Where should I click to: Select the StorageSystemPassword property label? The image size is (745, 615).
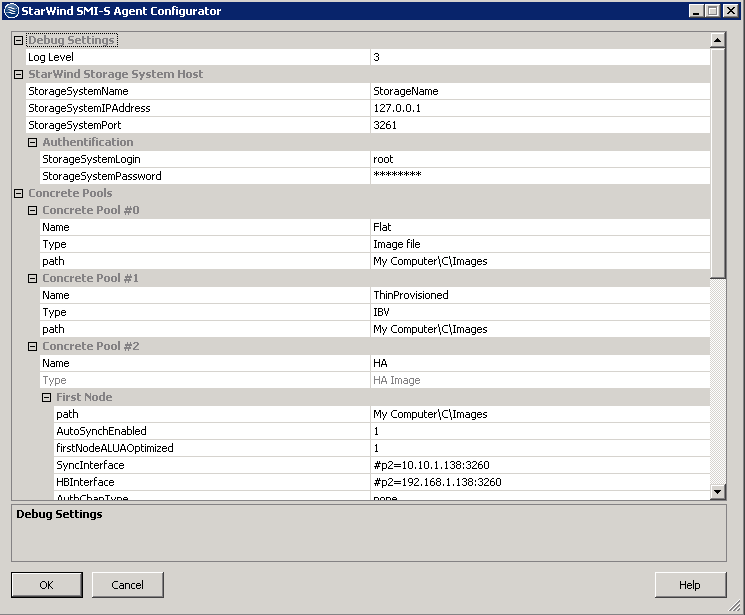102,176
